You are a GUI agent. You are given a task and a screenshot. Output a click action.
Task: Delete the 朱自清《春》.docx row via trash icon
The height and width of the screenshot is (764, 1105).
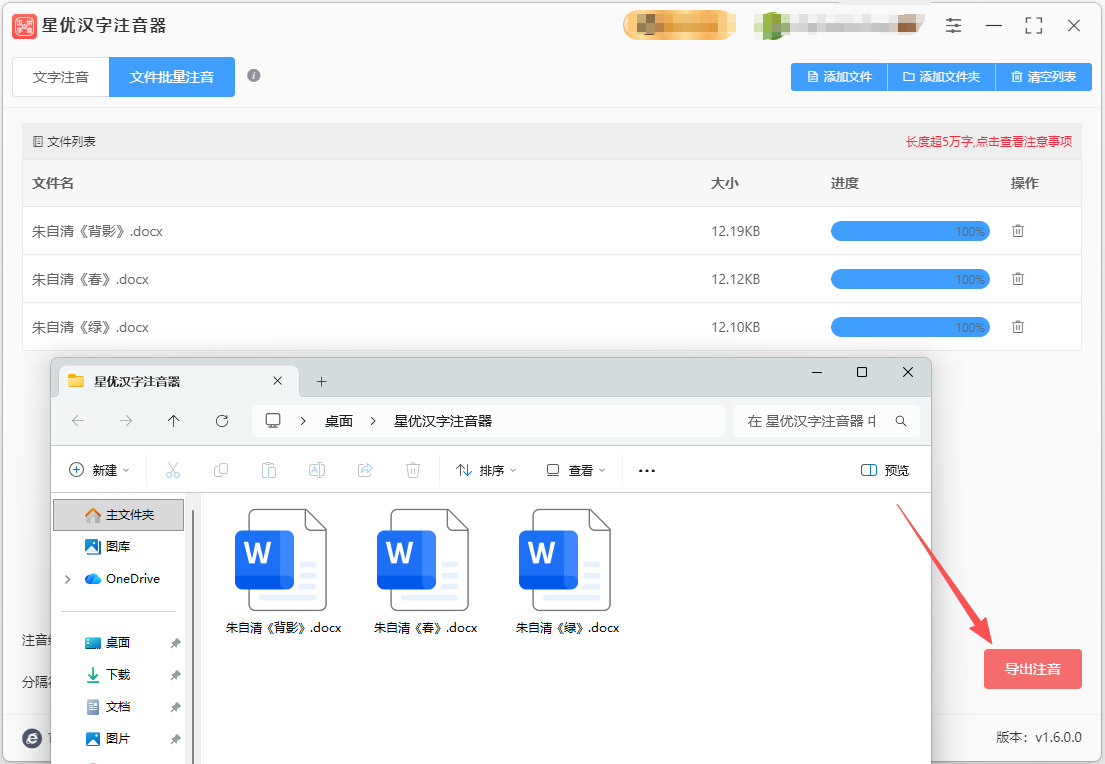pos(1018,278)
